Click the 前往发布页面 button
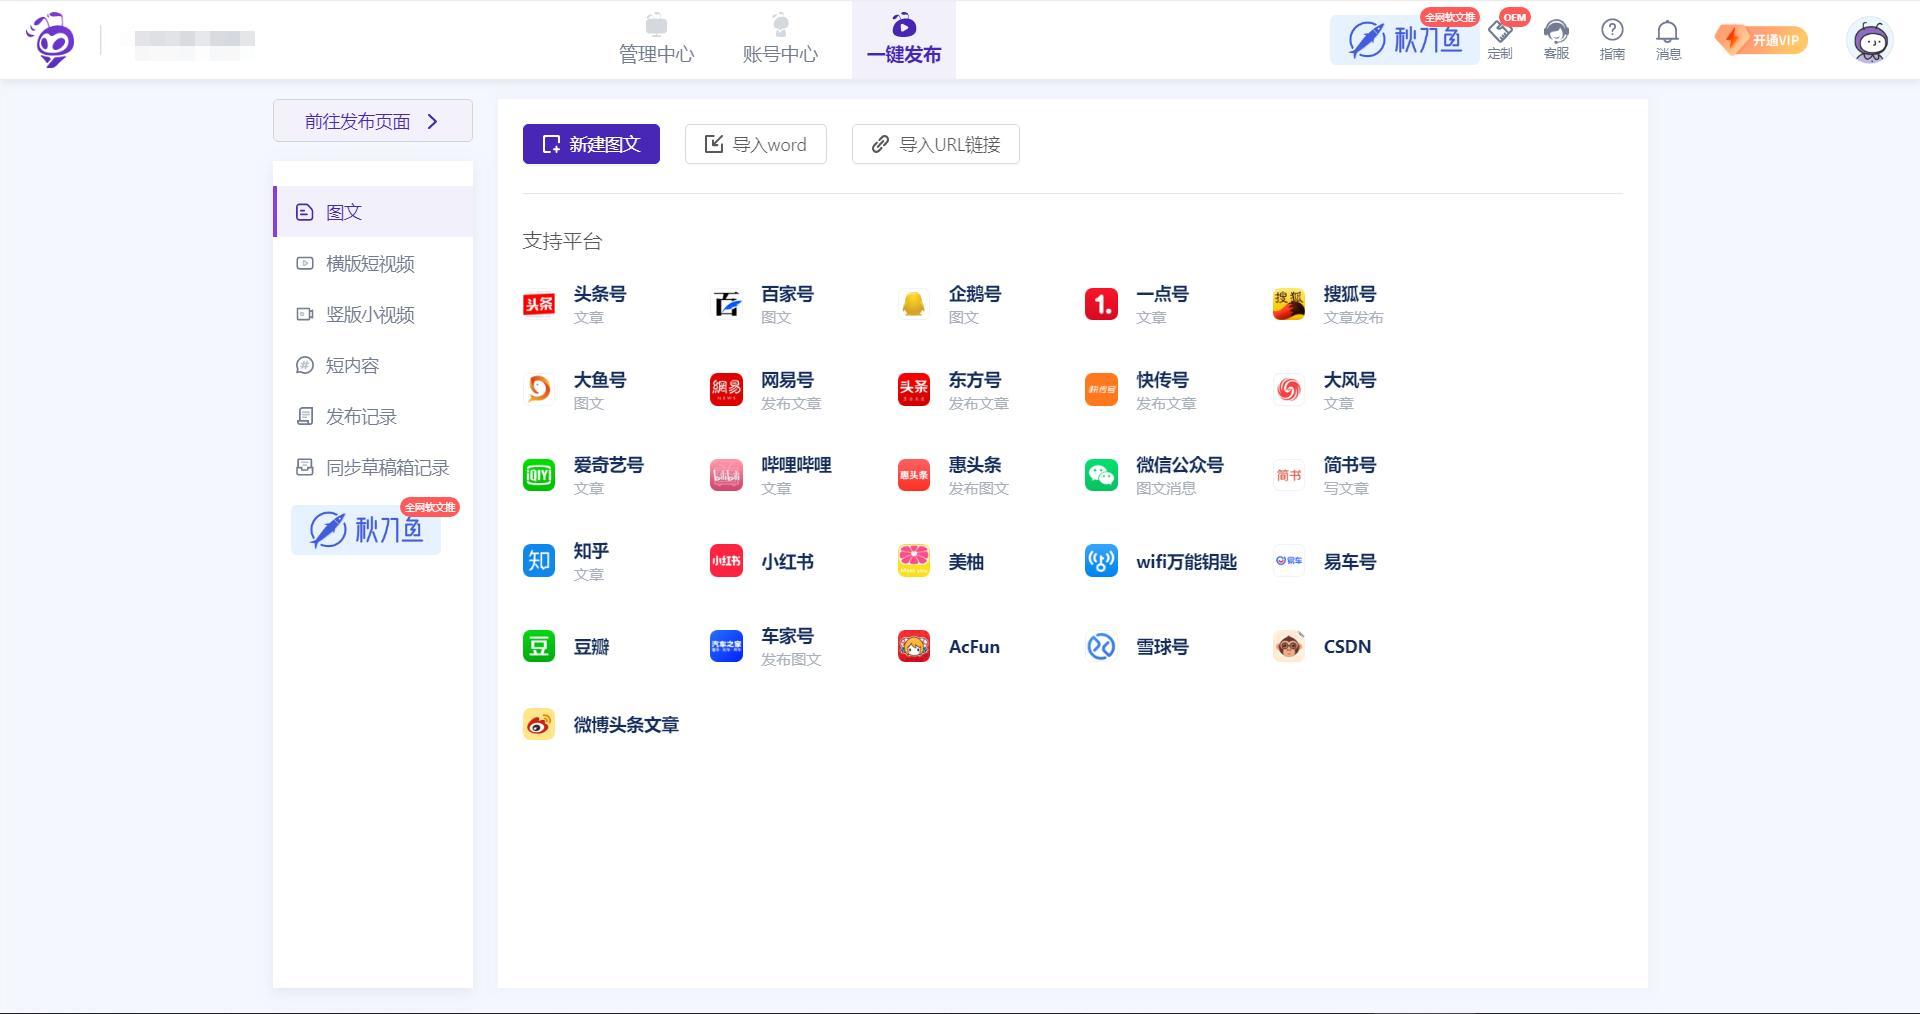This screenshot has height=1014, width=1920. click(373, 121)
